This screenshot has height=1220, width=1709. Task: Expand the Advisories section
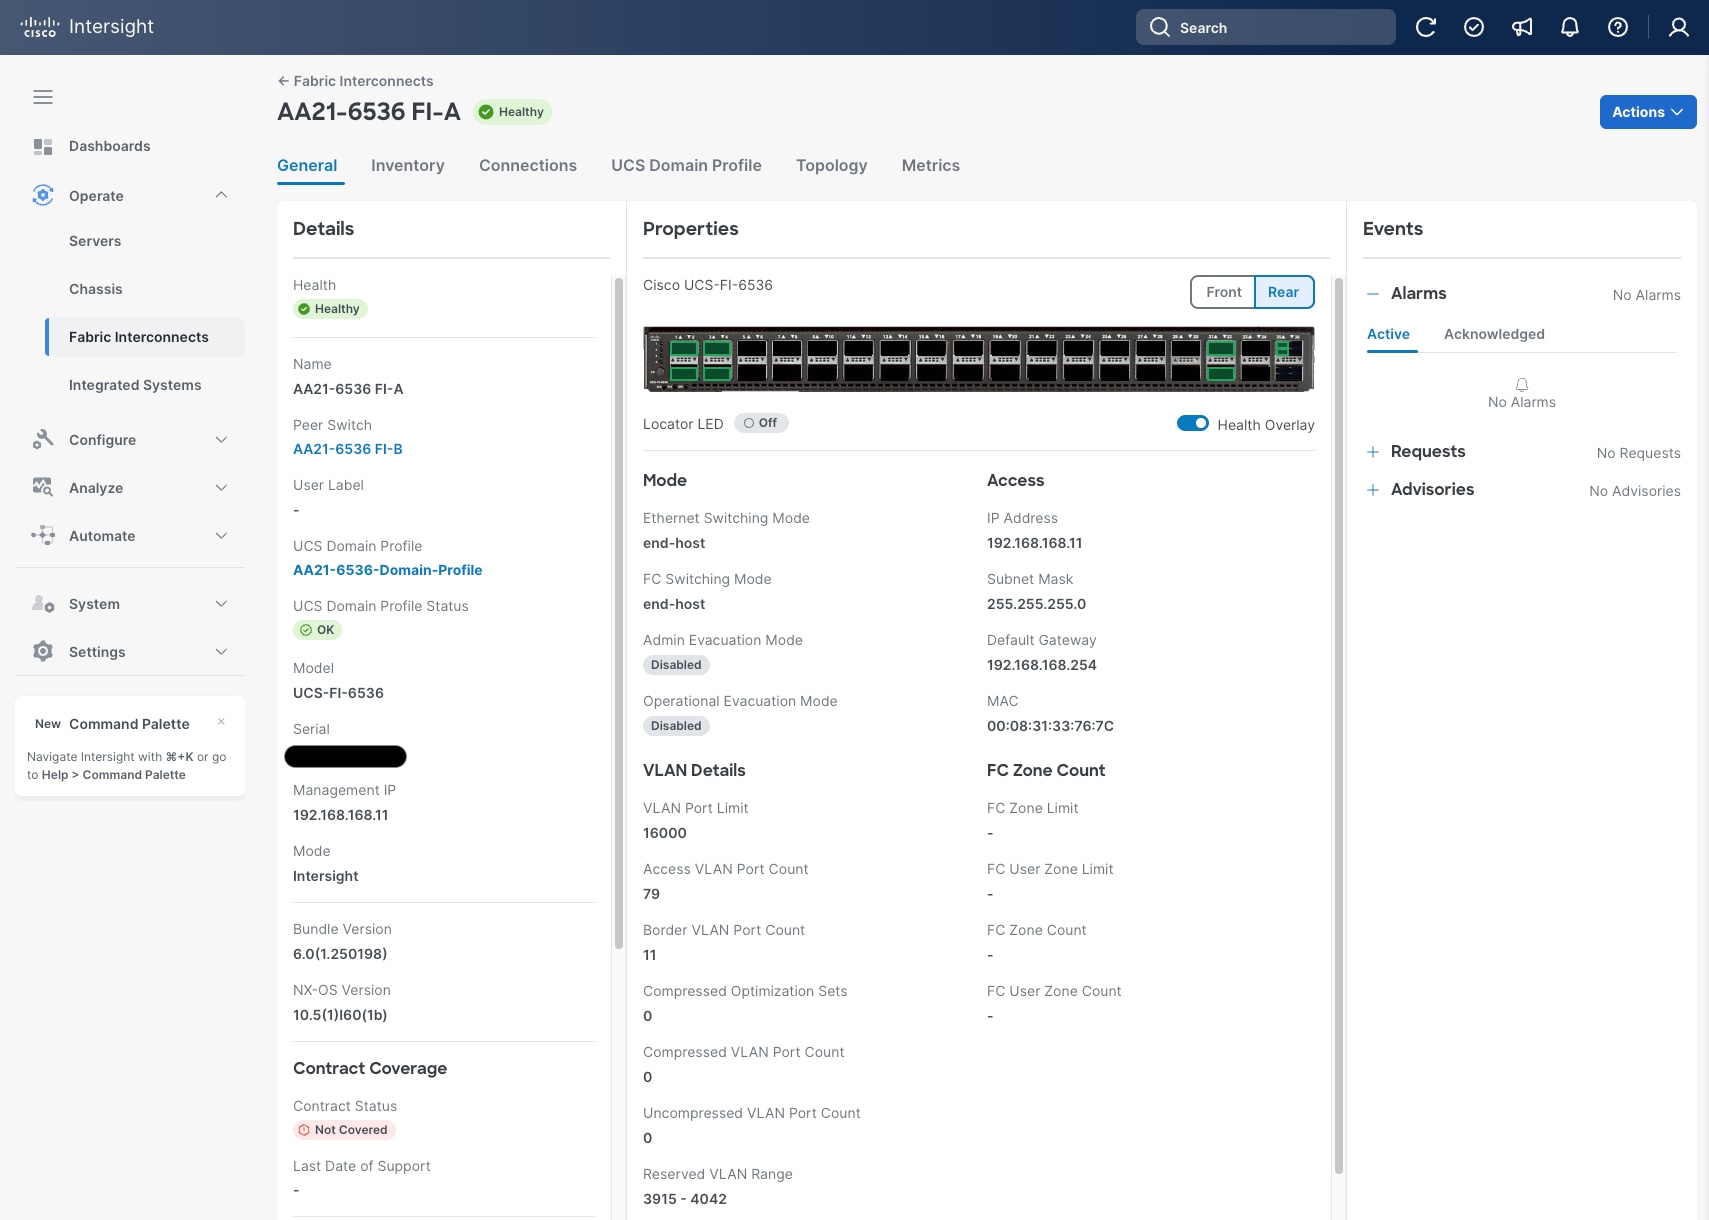click(x=1373, y=489)
